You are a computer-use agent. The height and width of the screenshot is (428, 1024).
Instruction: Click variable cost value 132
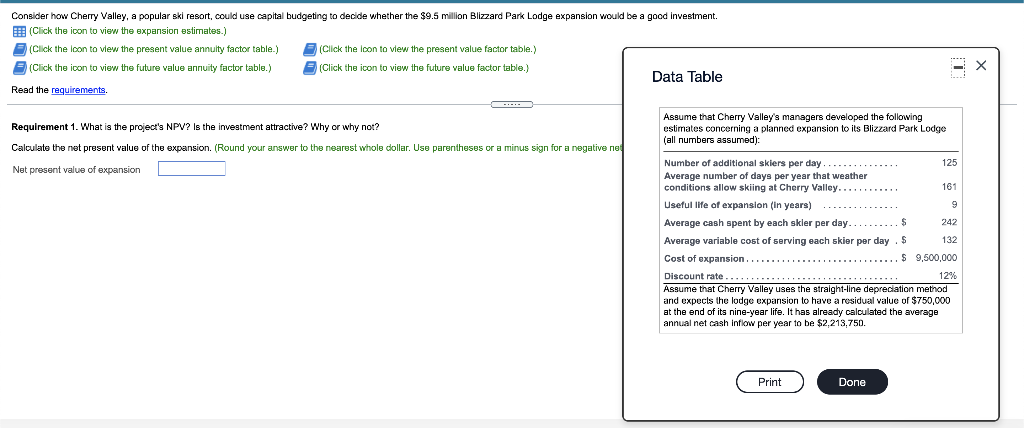949,240
